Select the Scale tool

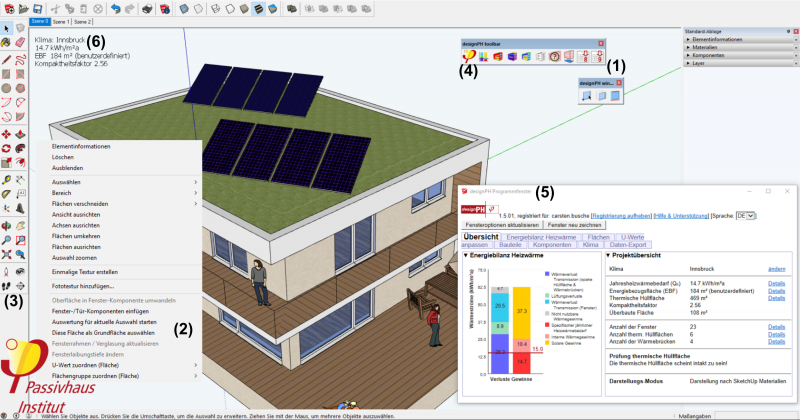point(6,163)
